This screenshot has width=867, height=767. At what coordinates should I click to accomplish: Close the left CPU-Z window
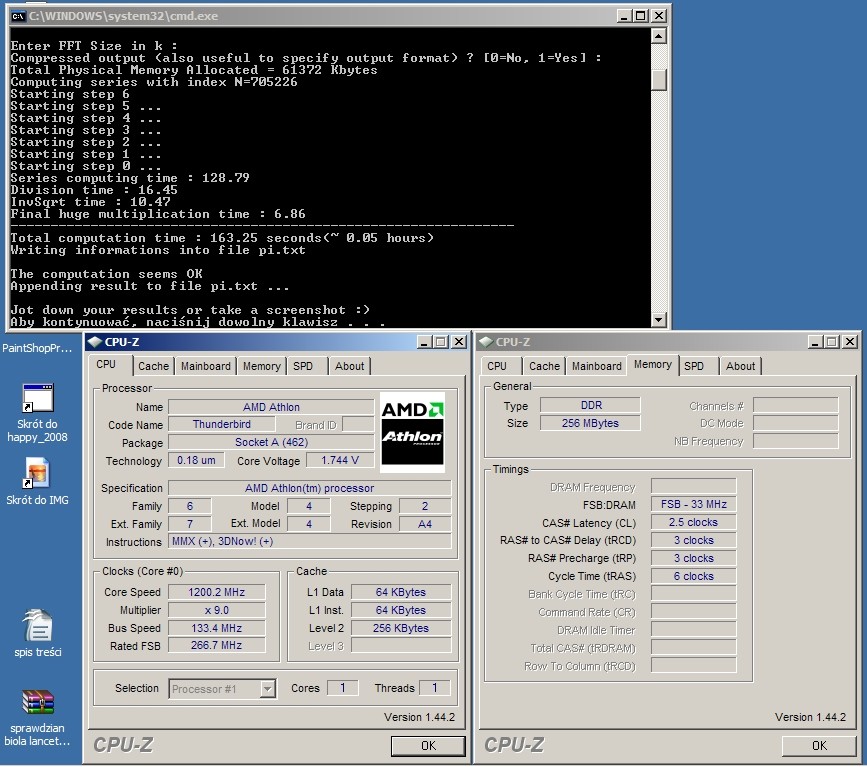coord(459,342)
